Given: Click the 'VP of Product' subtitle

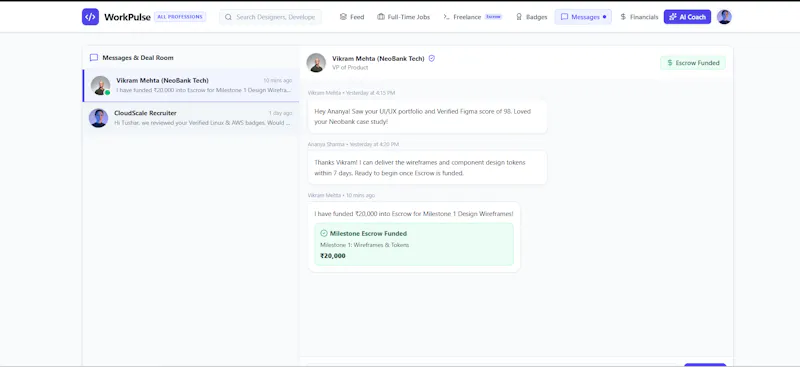Looking at the screenshot, I should point(350,67).
